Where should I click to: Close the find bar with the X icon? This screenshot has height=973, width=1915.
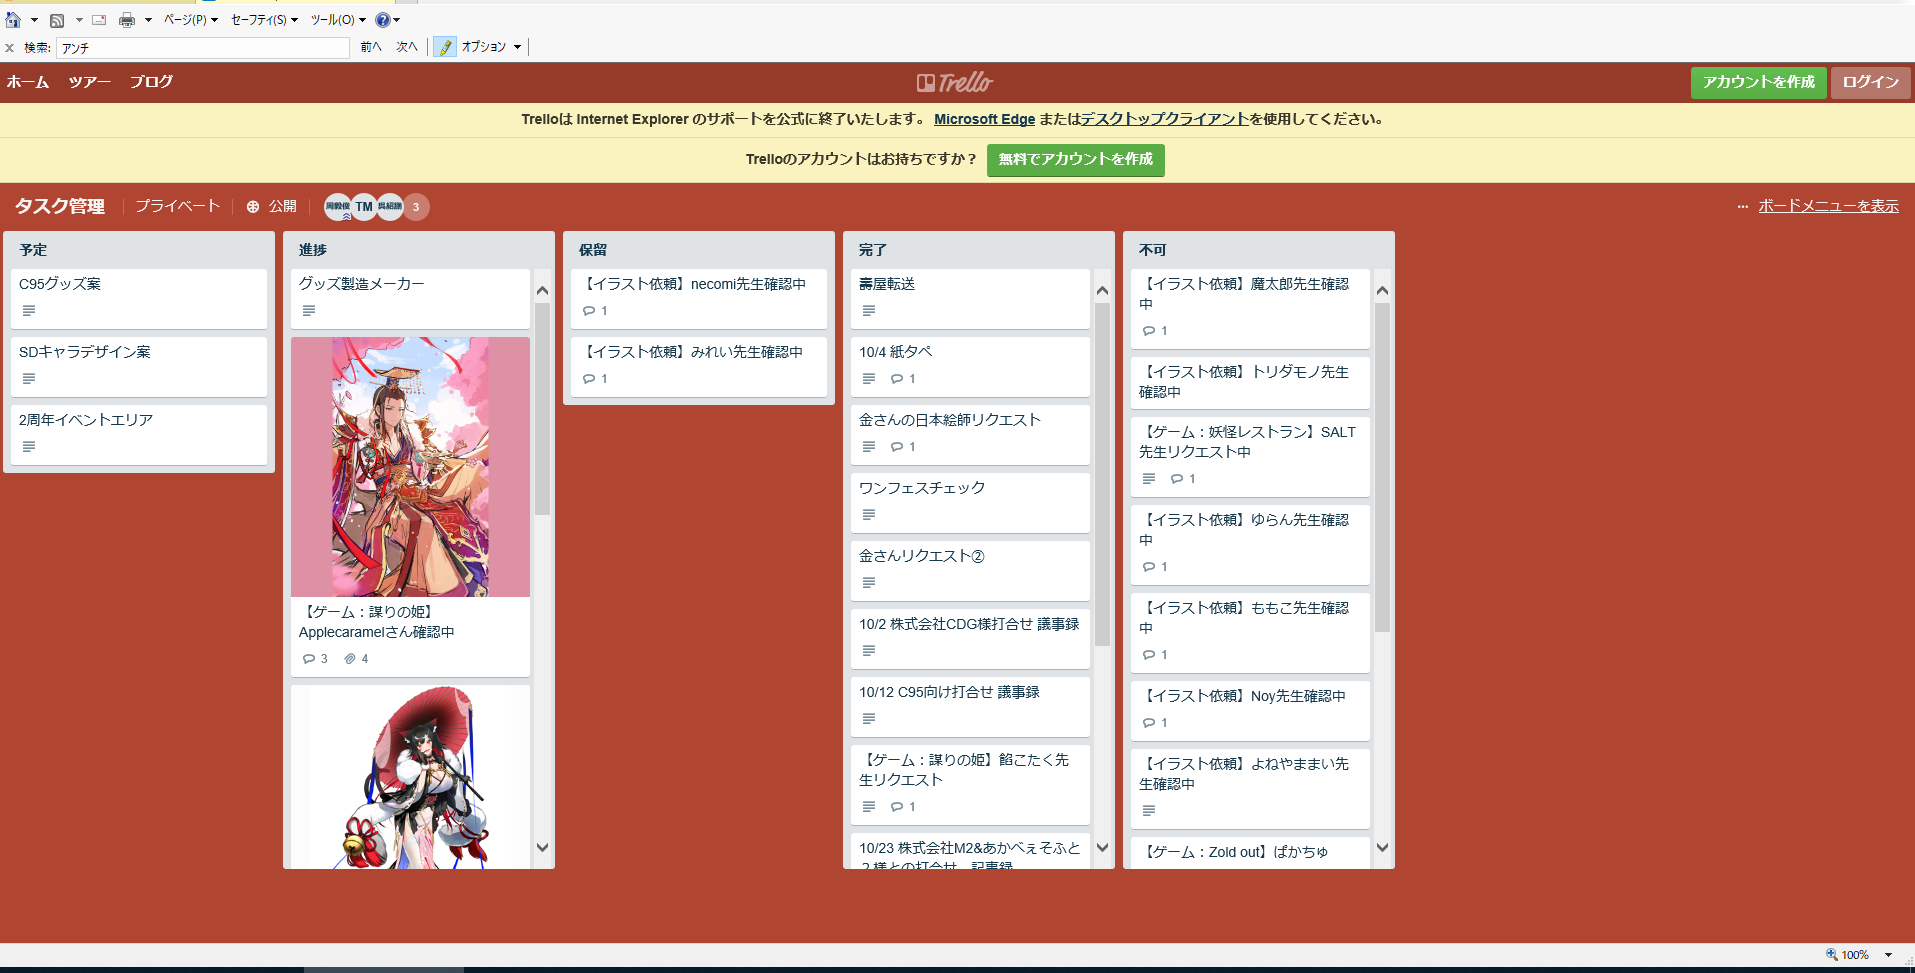pyautogui.click(x=10, y=47)
